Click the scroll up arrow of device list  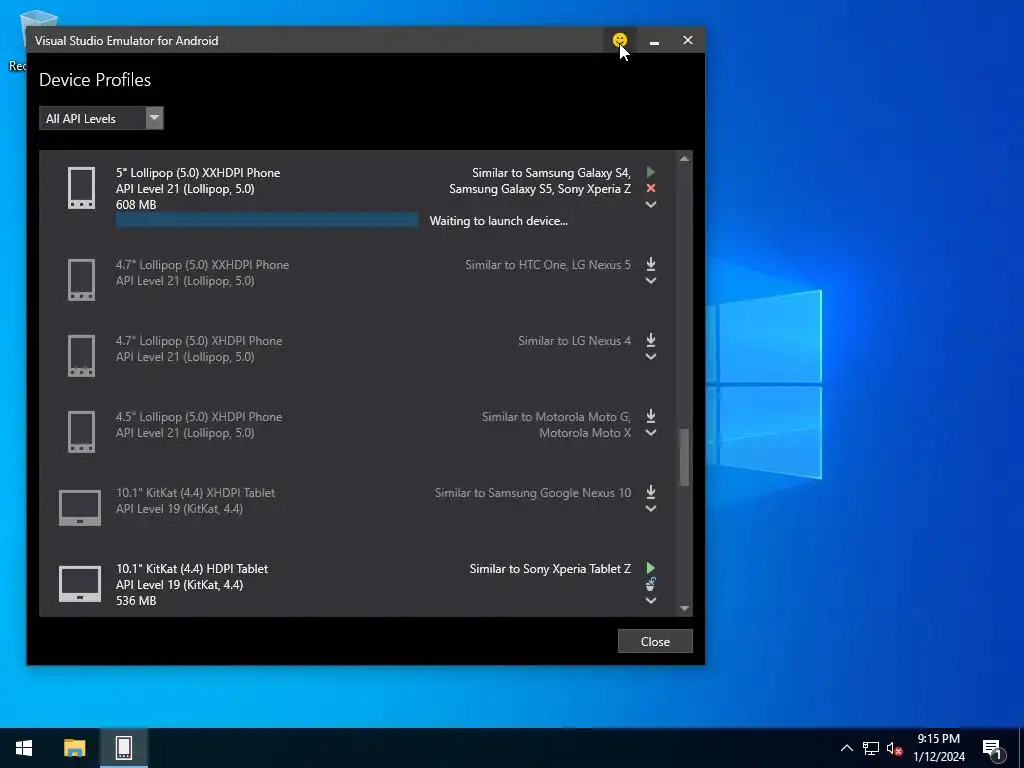click(684, 159)
